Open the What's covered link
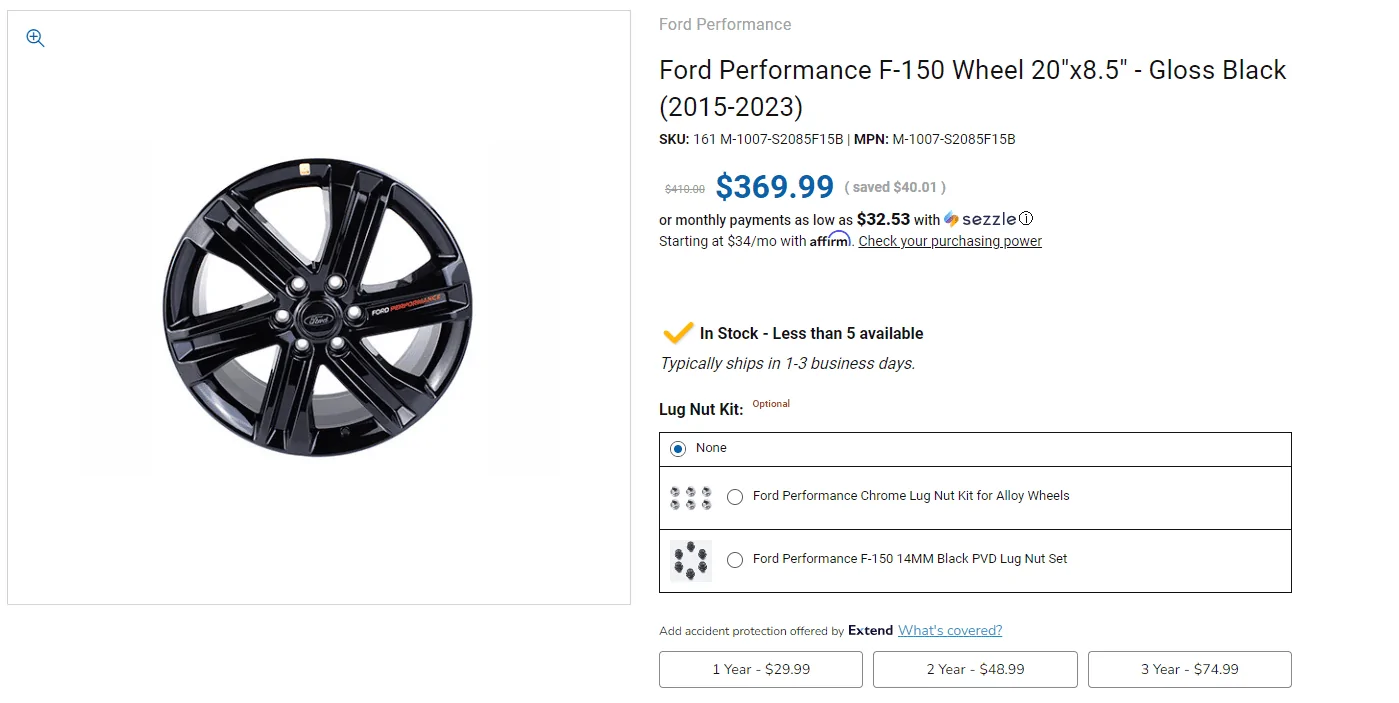Screen dimensions: 1399x703 (950, 630)
